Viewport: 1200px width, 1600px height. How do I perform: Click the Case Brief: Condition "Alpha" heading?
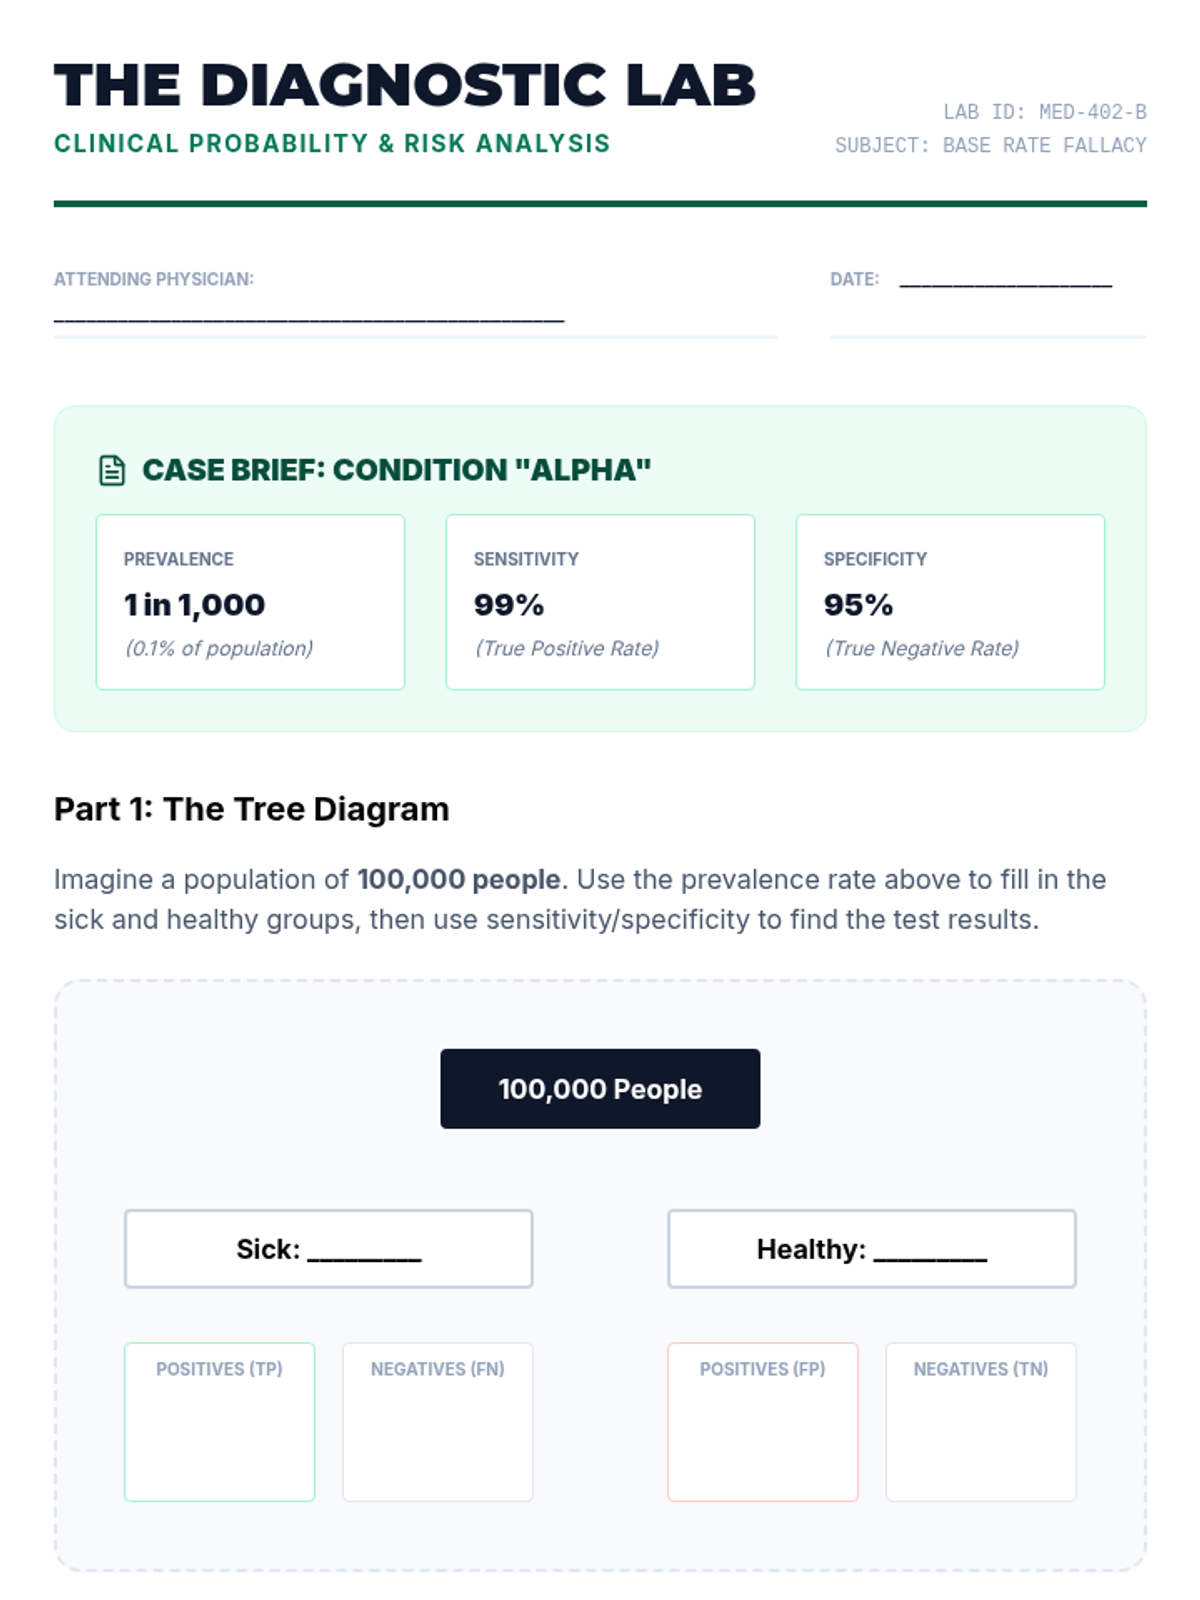[x=396, y=470]
